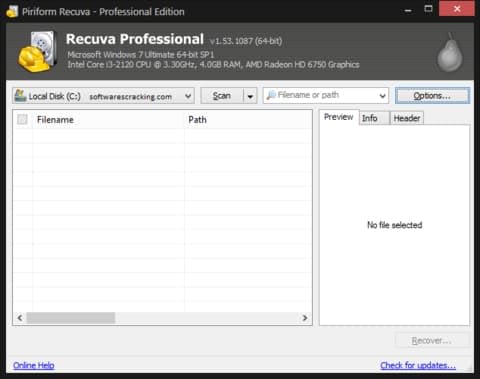The height and width of the screenshot is (379, 480).
Task: Click the 'Recuva Professional' heading text
Action: click(135, 39)
